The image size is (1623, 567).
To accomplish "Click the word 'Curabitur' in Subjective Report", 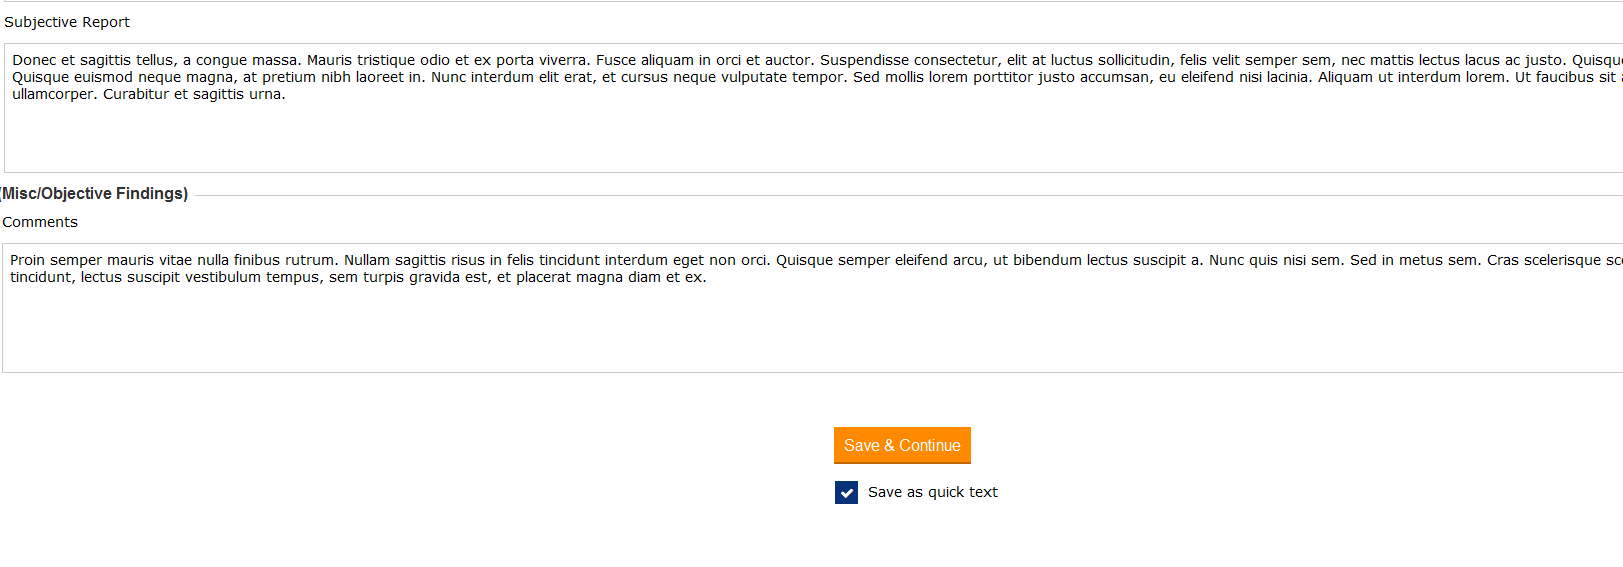I will 136,94.
